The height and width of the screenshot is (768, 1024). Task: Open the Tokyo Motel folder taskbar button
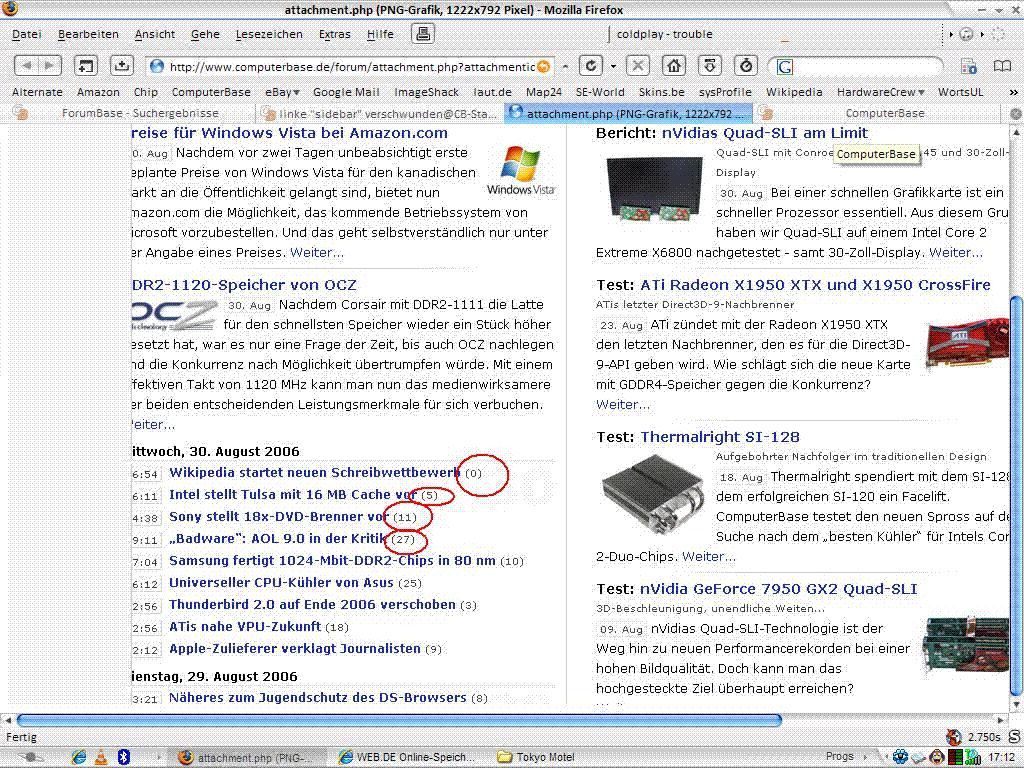coord(536,757)
